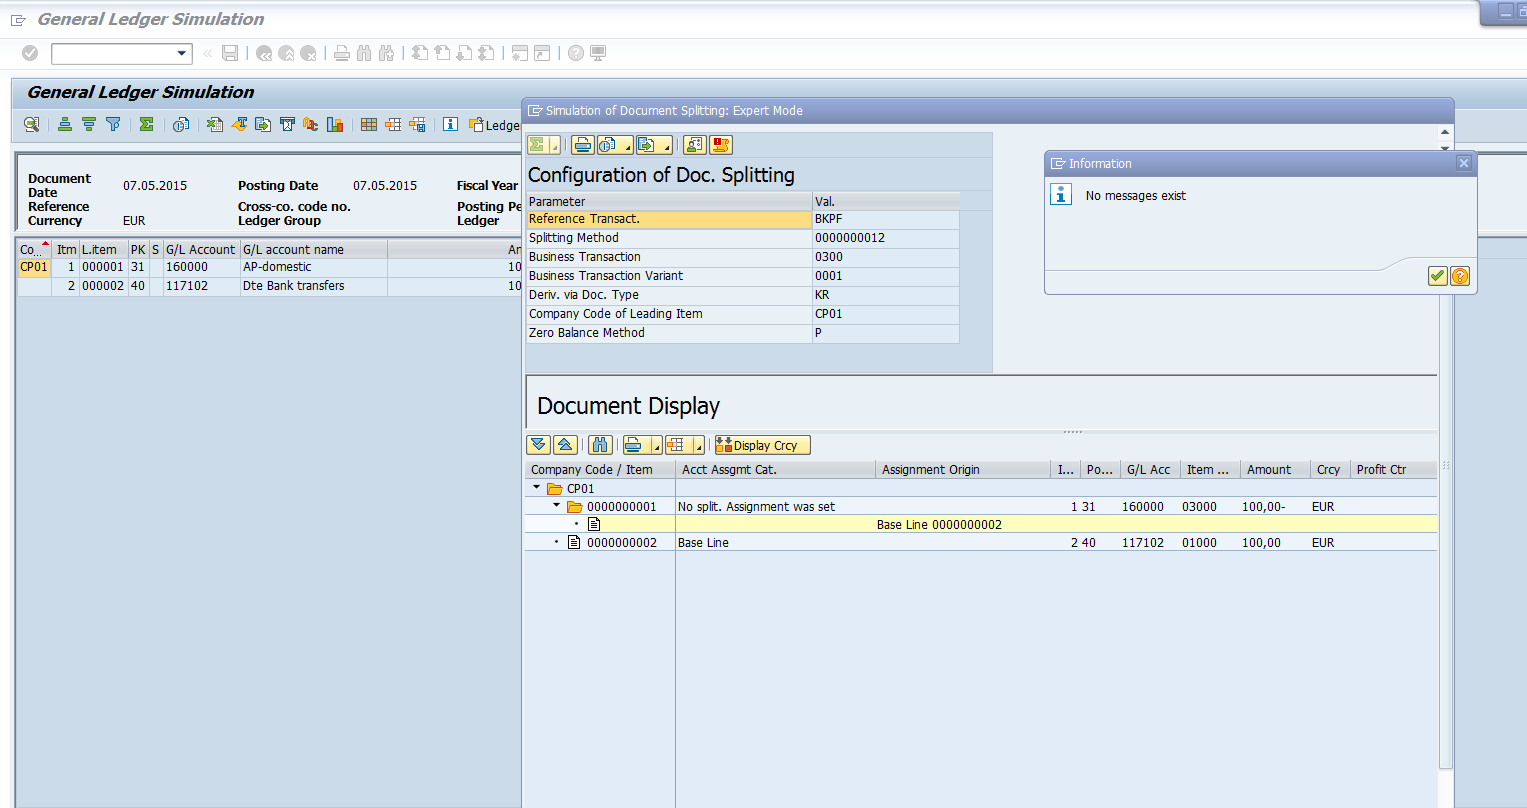Sort ascending in General Ledger Simulation toolbar
Screen dimensions: 1527x808
[x=65, y=125]
